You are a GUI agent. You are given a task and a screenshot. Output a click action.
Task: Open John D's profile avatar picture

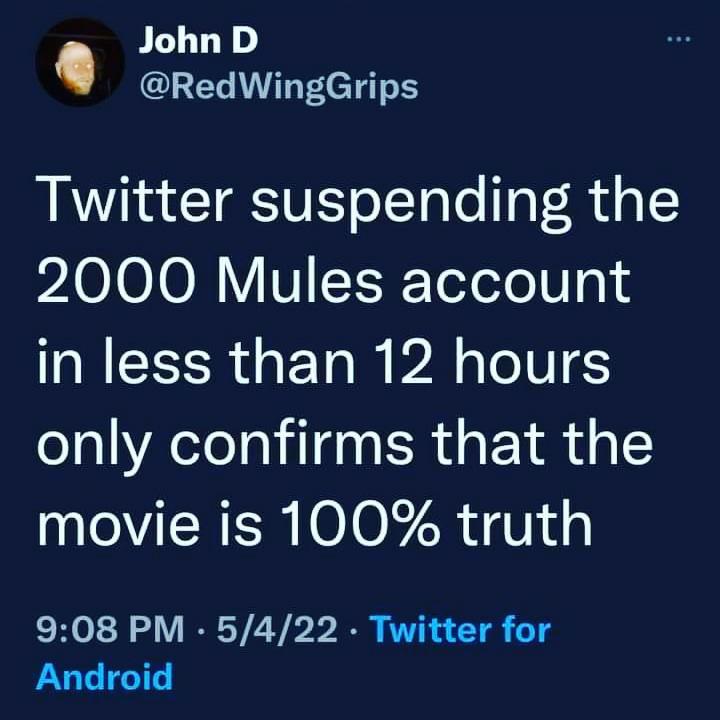click(x=80, y=62)
